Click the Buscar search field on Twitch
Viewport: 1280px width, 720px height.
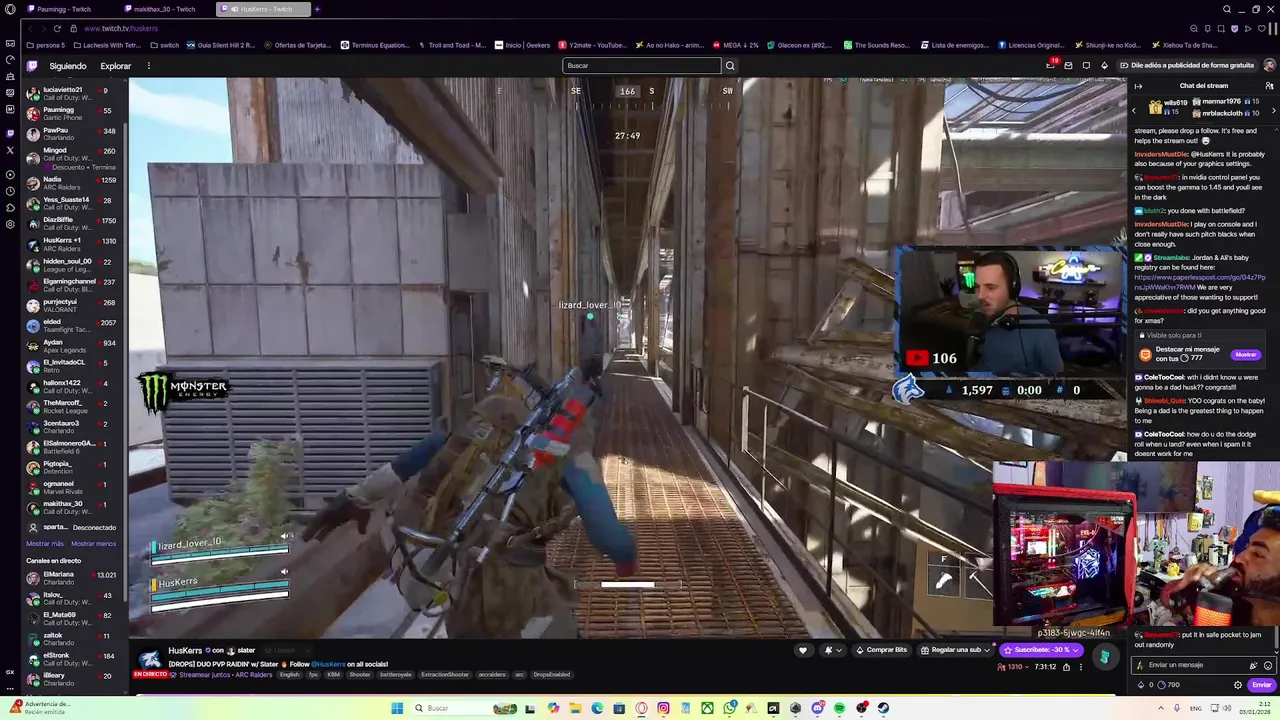pos(641,66)
